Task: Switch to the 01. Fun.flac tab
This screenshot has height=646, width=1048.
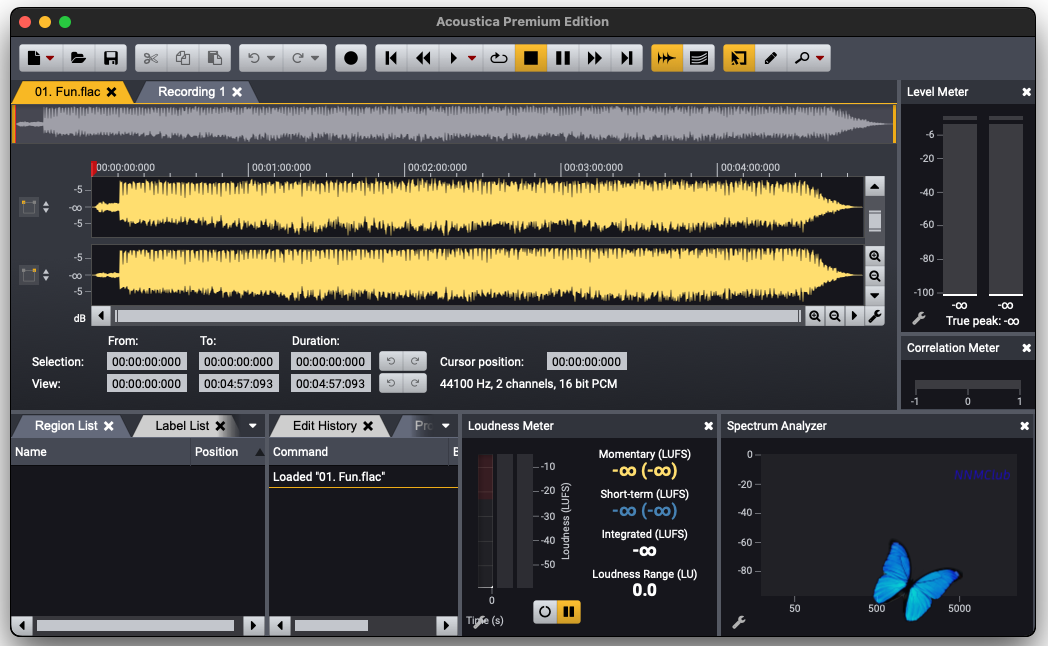Action: [68, 92]
